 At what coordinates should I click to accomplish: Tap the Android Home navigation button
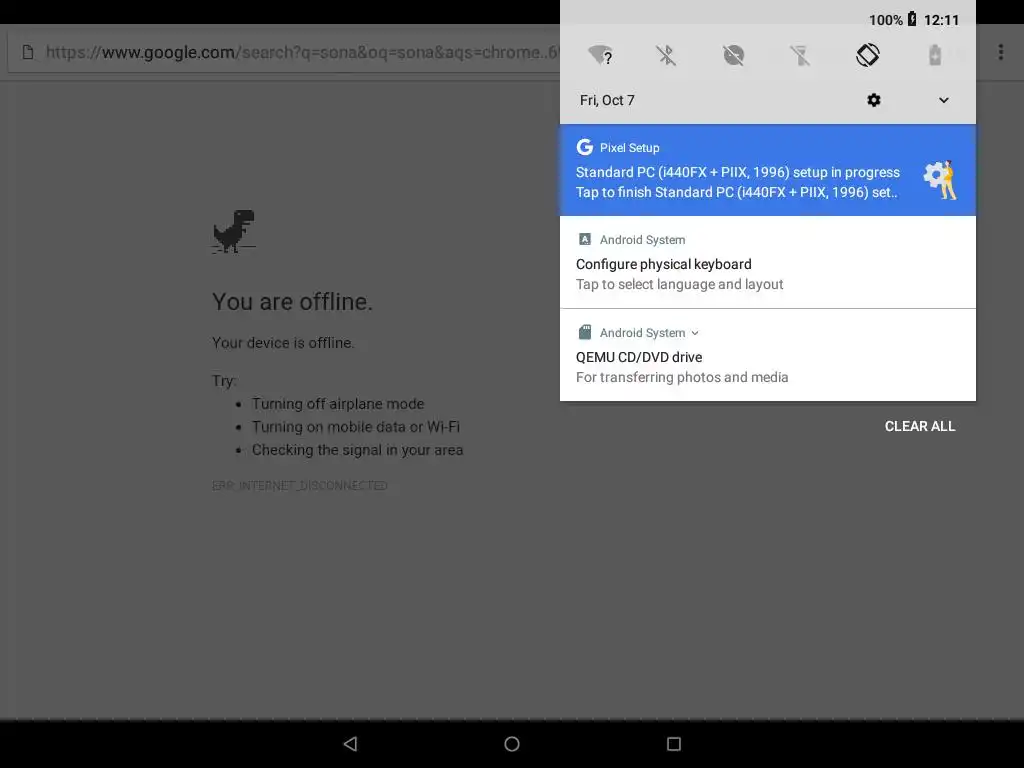point(512,744)
